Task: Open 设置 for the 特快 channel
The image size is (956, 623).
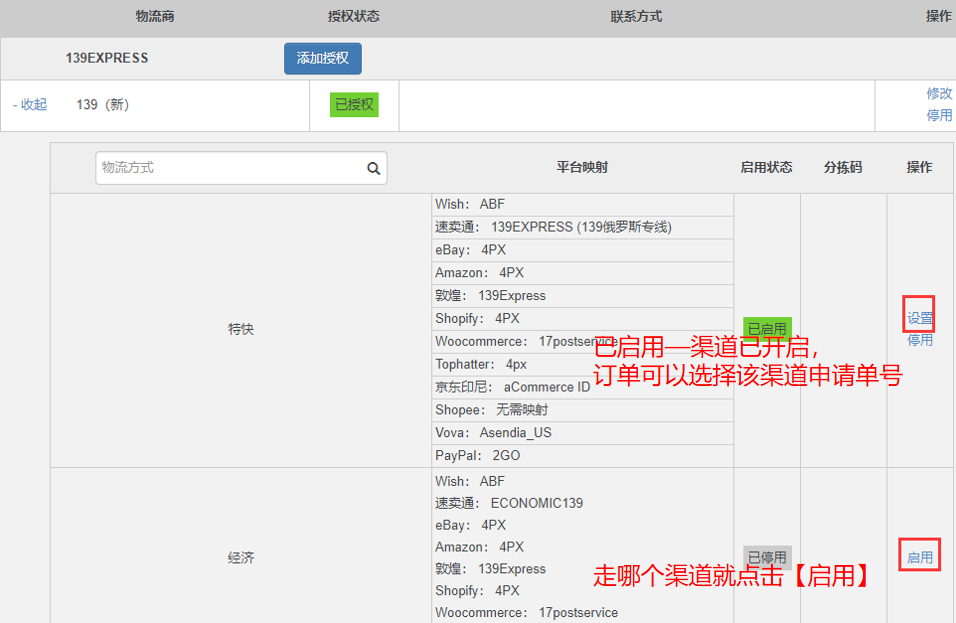Action: pos(919,318)
